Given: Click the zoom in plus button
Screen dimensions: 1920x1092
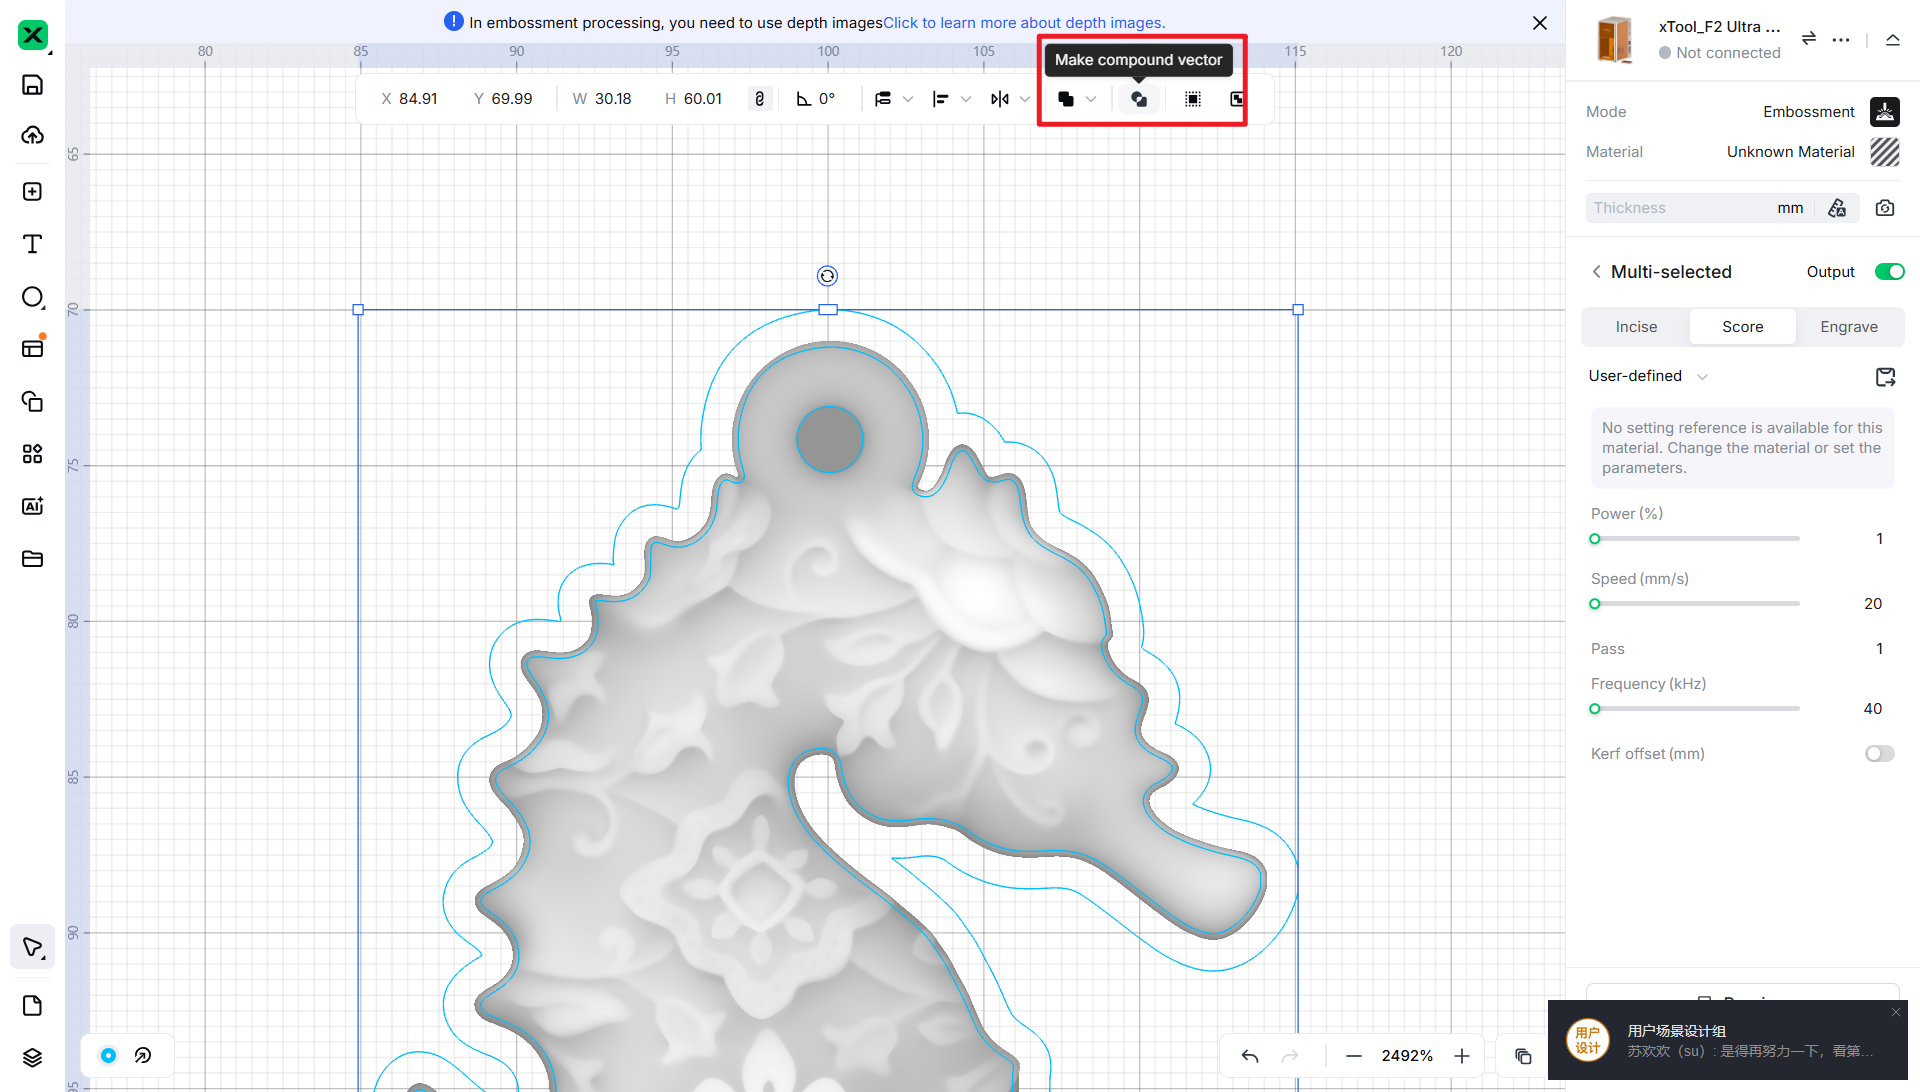Looking at the screenshot, I should coord(1462,1056).
